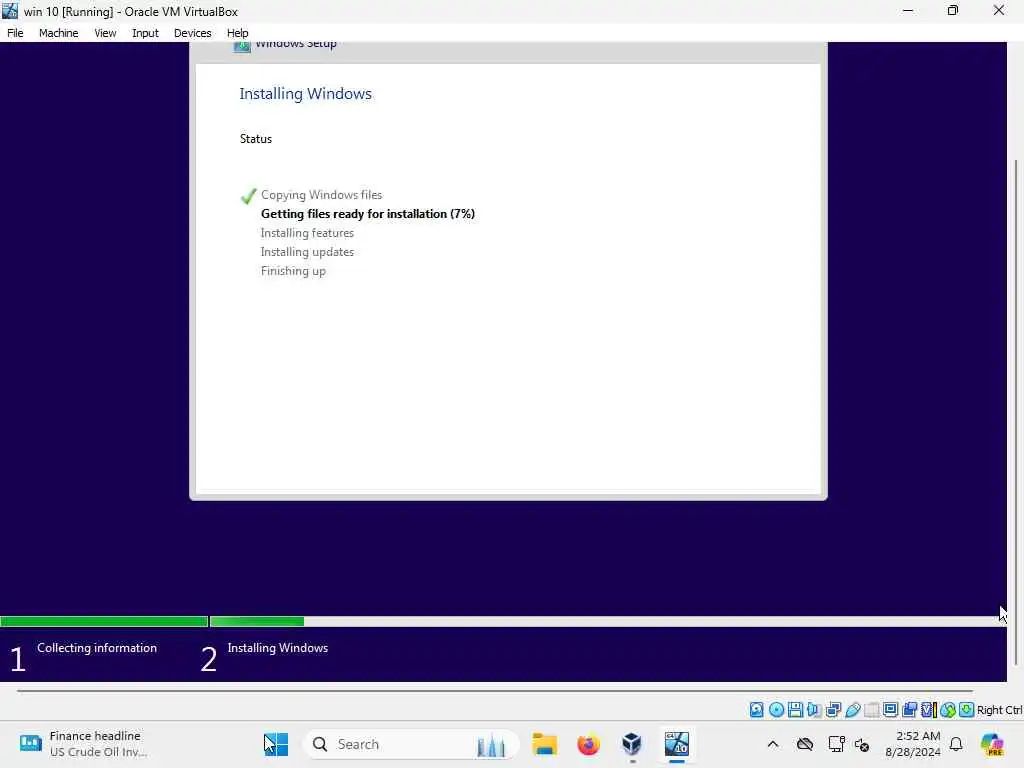Click the 'Finishing up' status line
The image size is (1024, 768).
click(293, 270)
